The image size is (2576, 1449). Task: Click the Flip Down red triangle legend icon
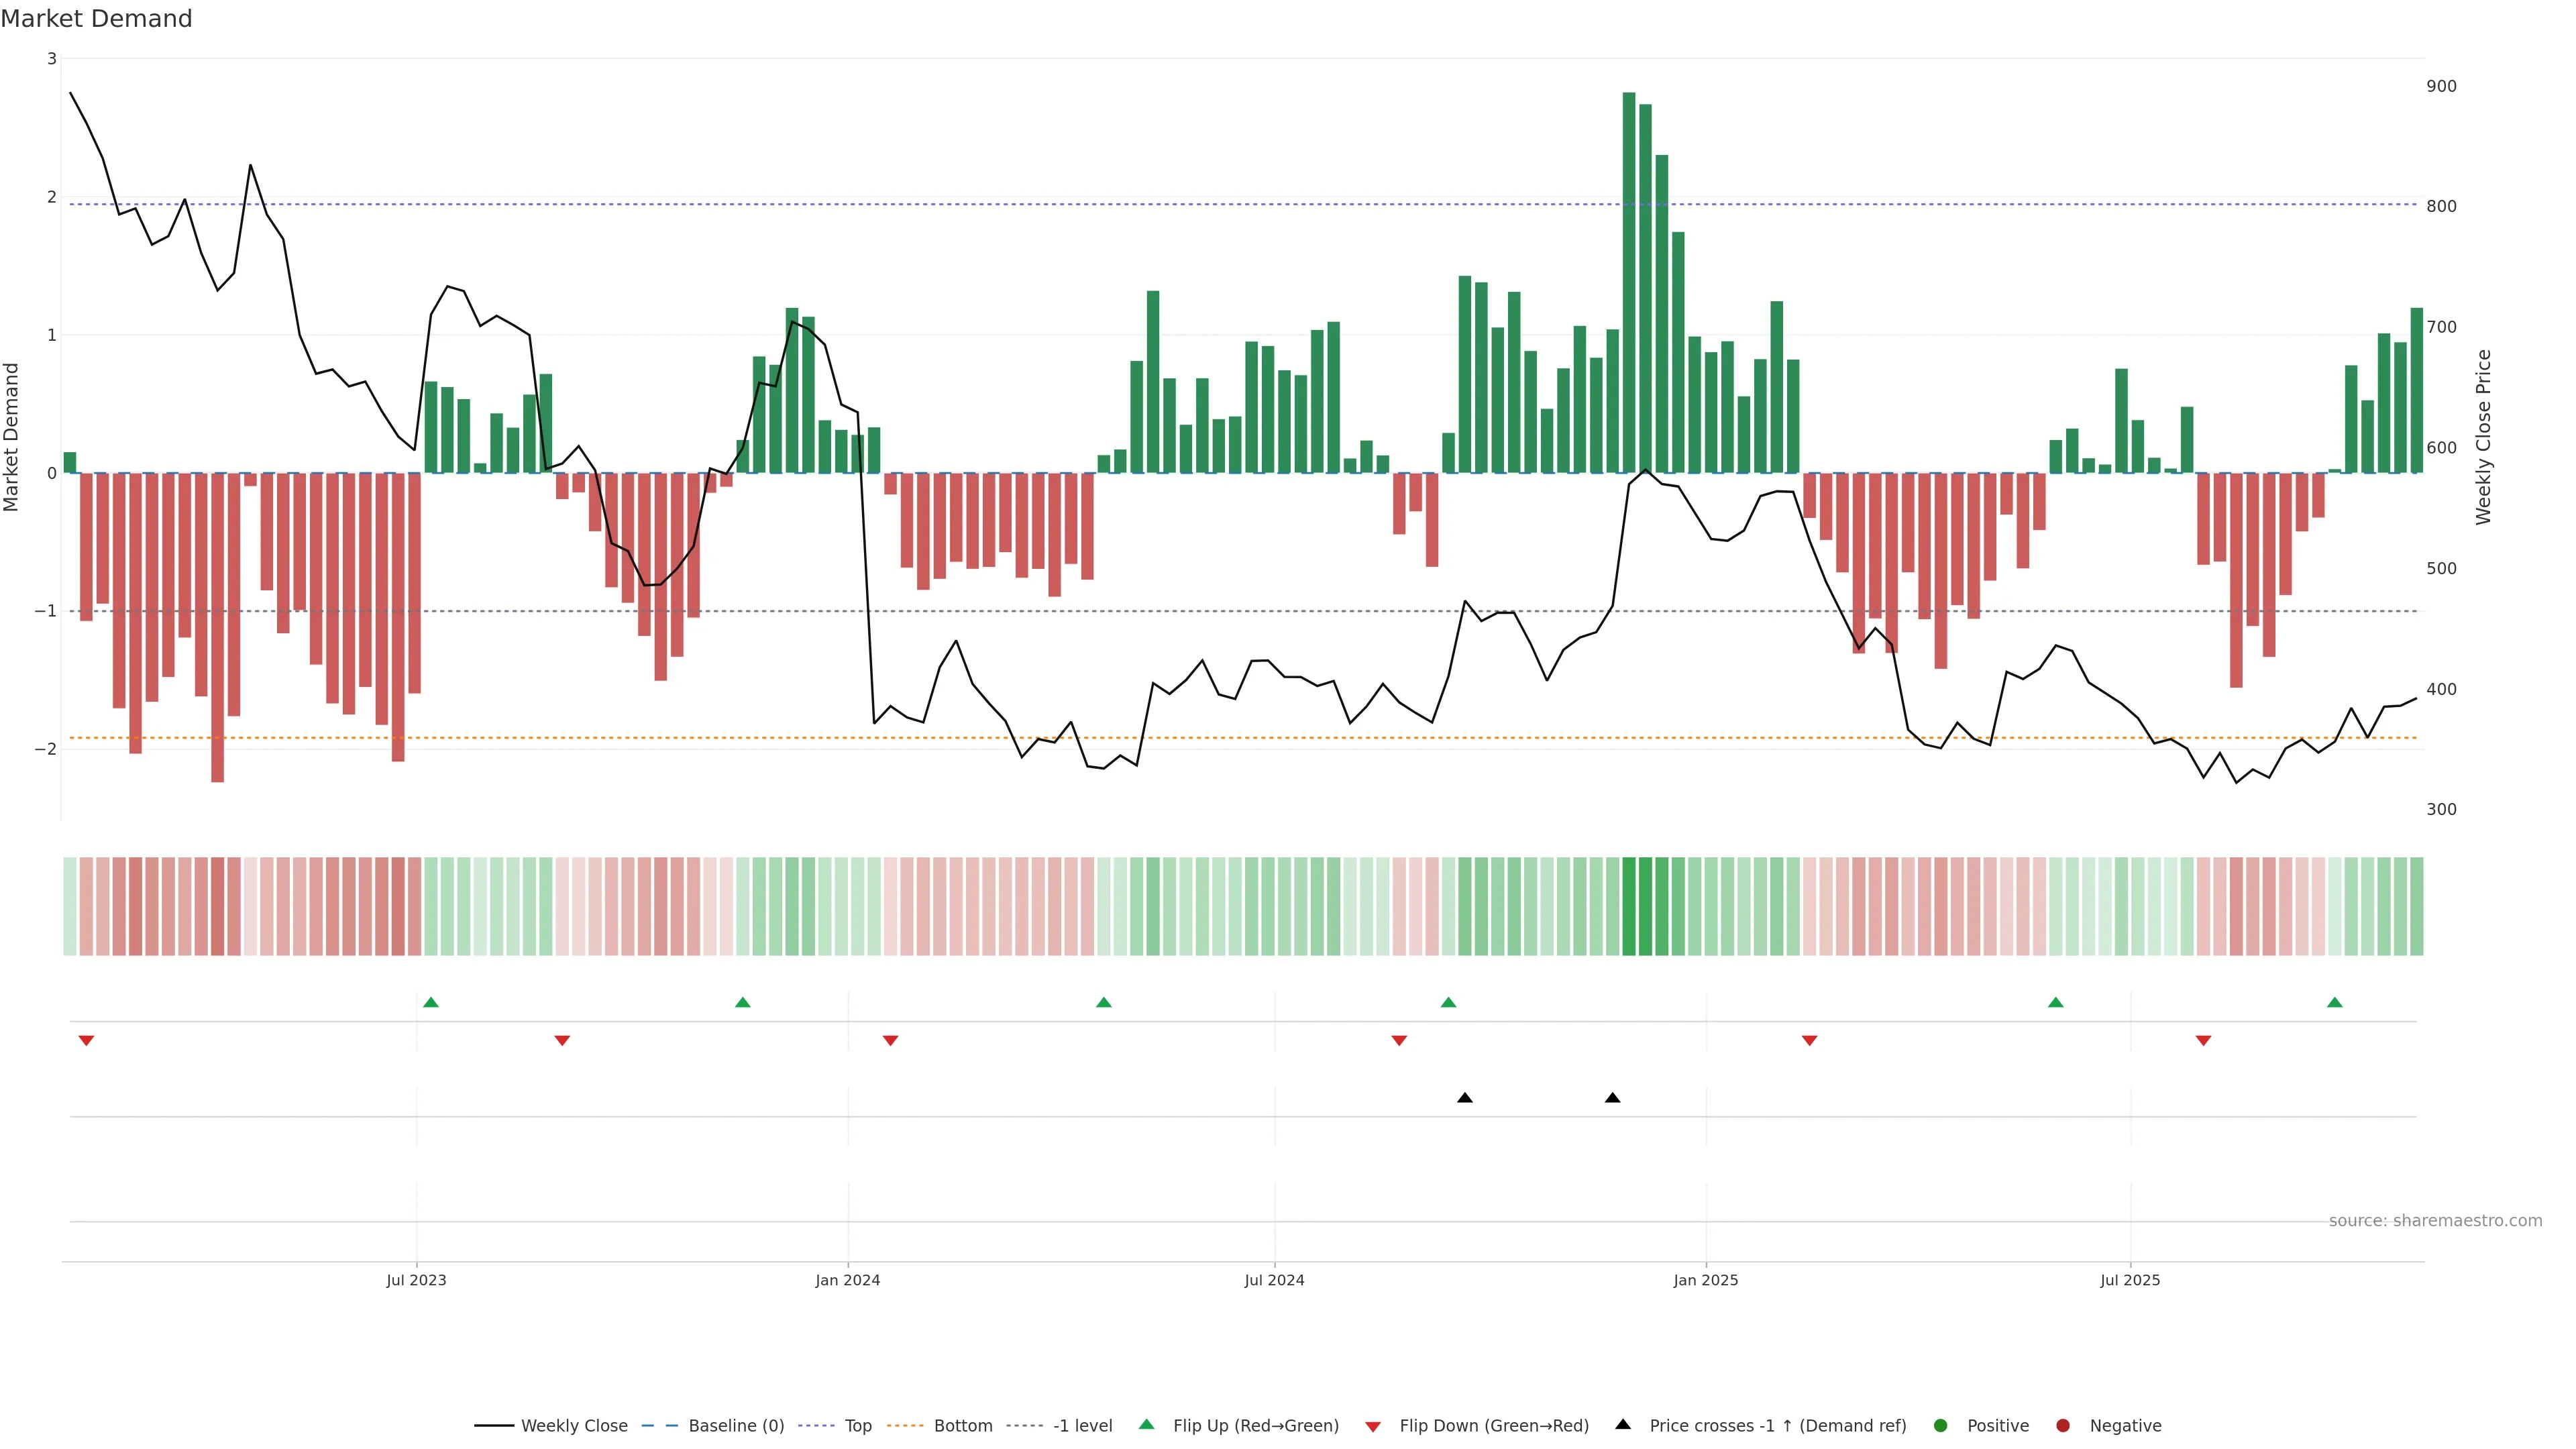(x=1372, y=1426)
